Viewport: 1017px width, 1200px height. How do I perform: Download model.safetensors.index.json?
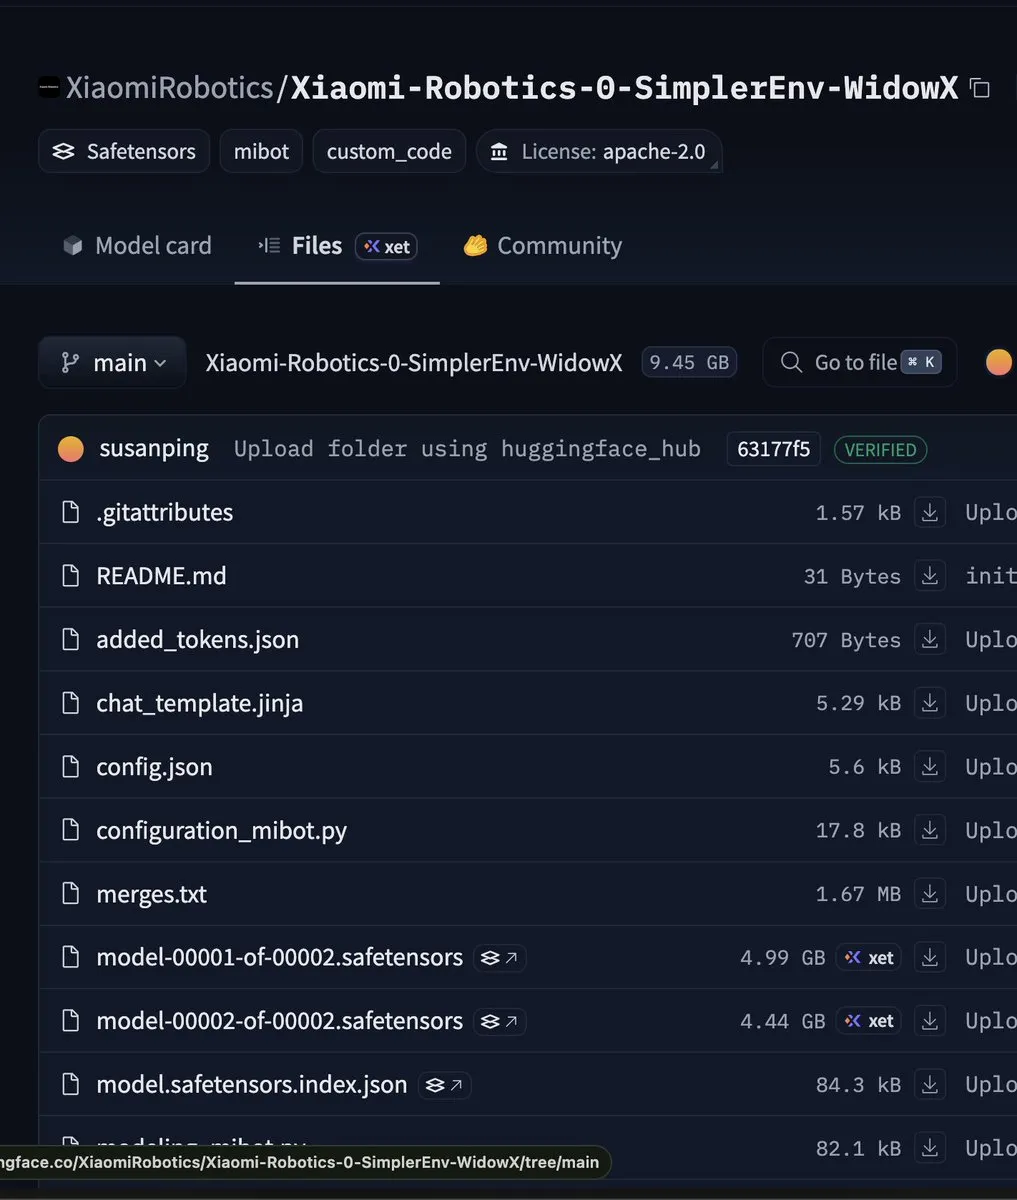coord(930,1085)
